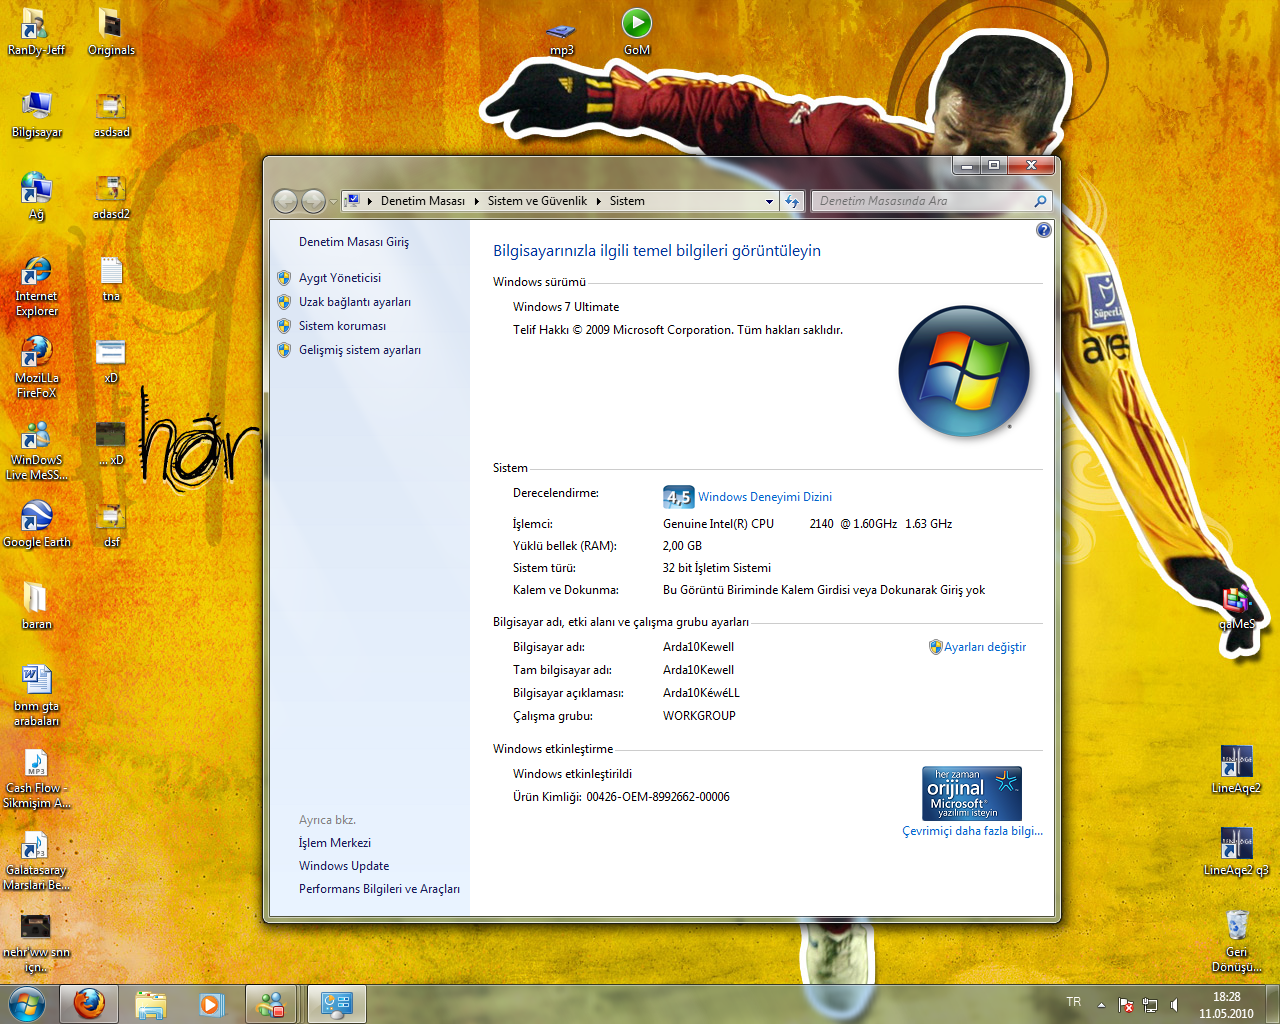
Task: Open Gelişmiş sistem ayarları
Action: [359, 350]
